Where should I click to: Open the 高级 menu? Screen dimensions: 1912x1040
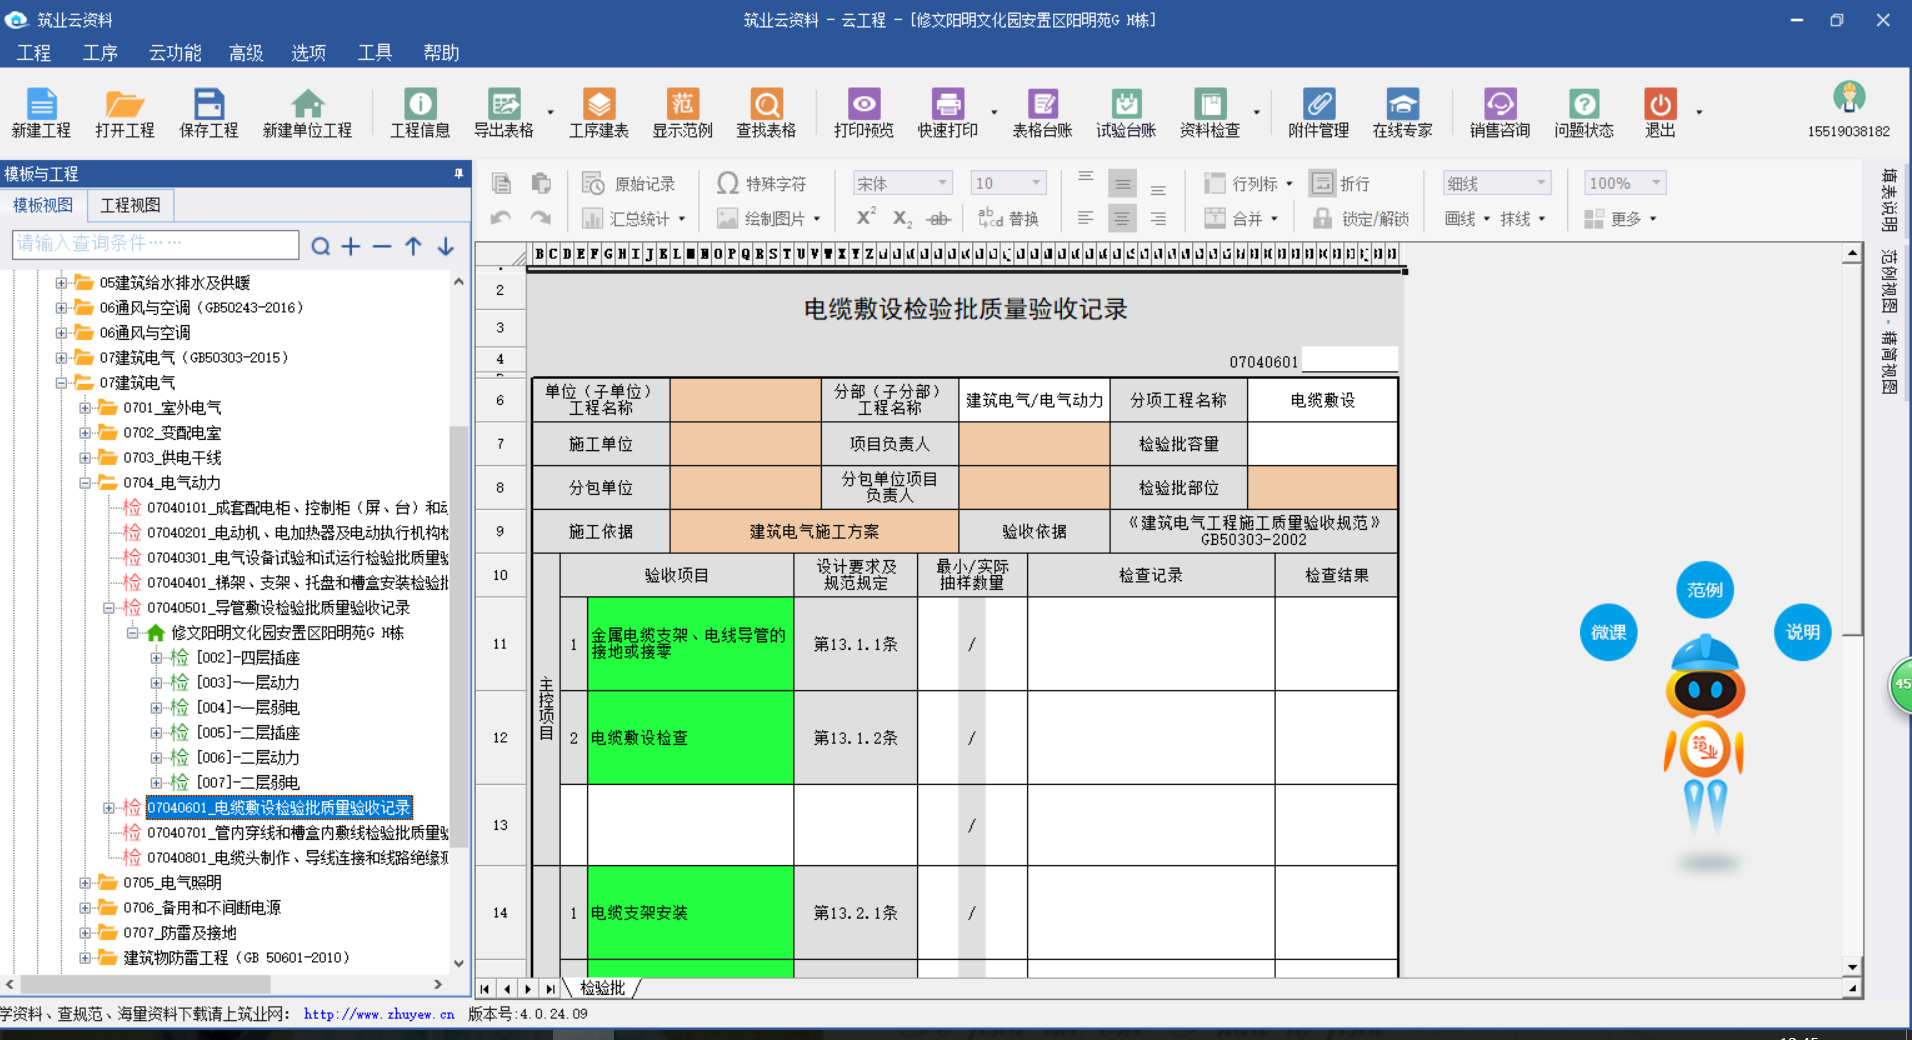tap(245, 53)
